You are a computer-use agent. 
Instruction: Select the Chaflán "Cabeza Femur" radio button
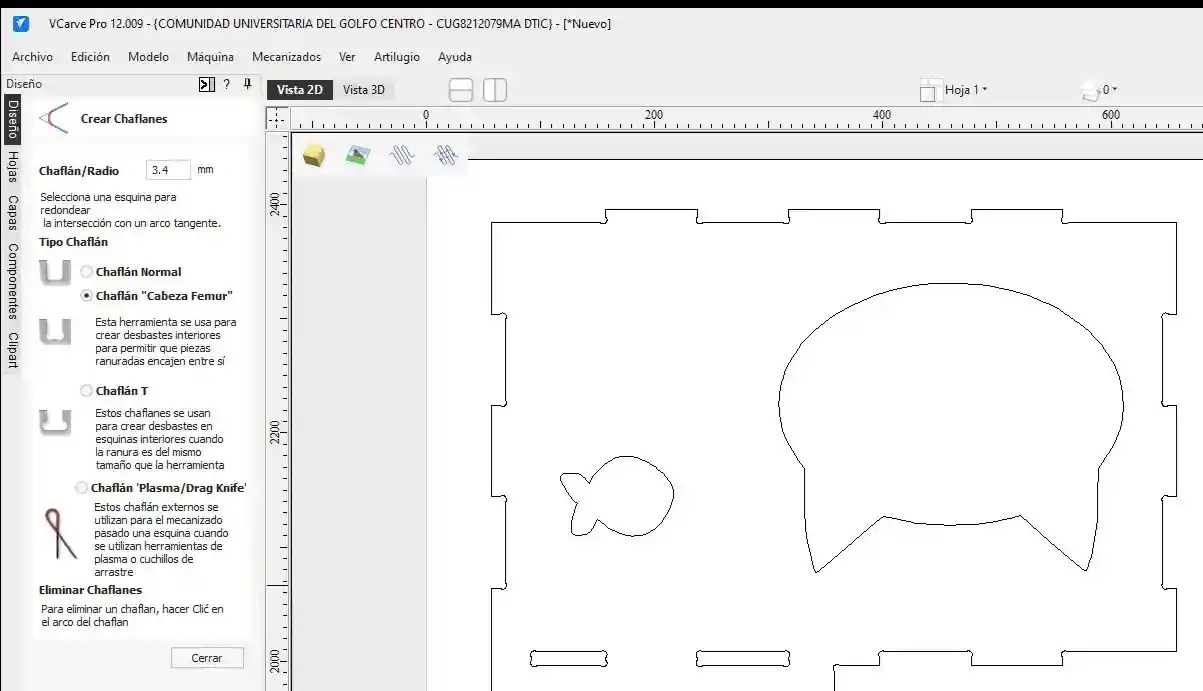(x=87, y=296)
